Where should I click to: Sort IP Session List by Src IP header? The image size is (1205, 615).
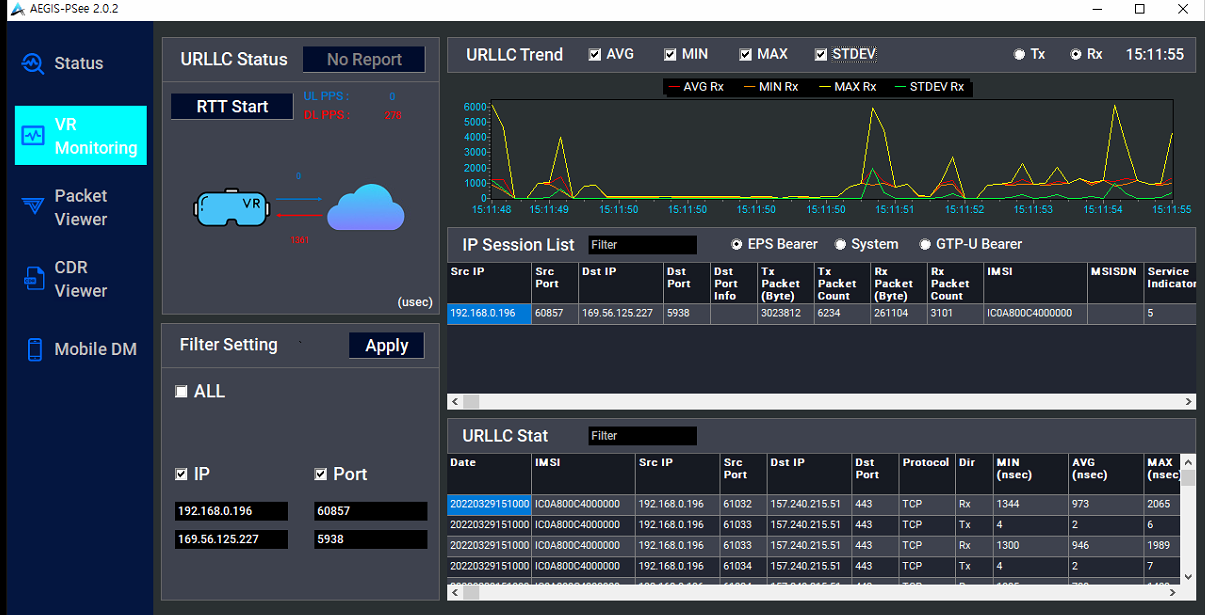(x=489, y=283)
